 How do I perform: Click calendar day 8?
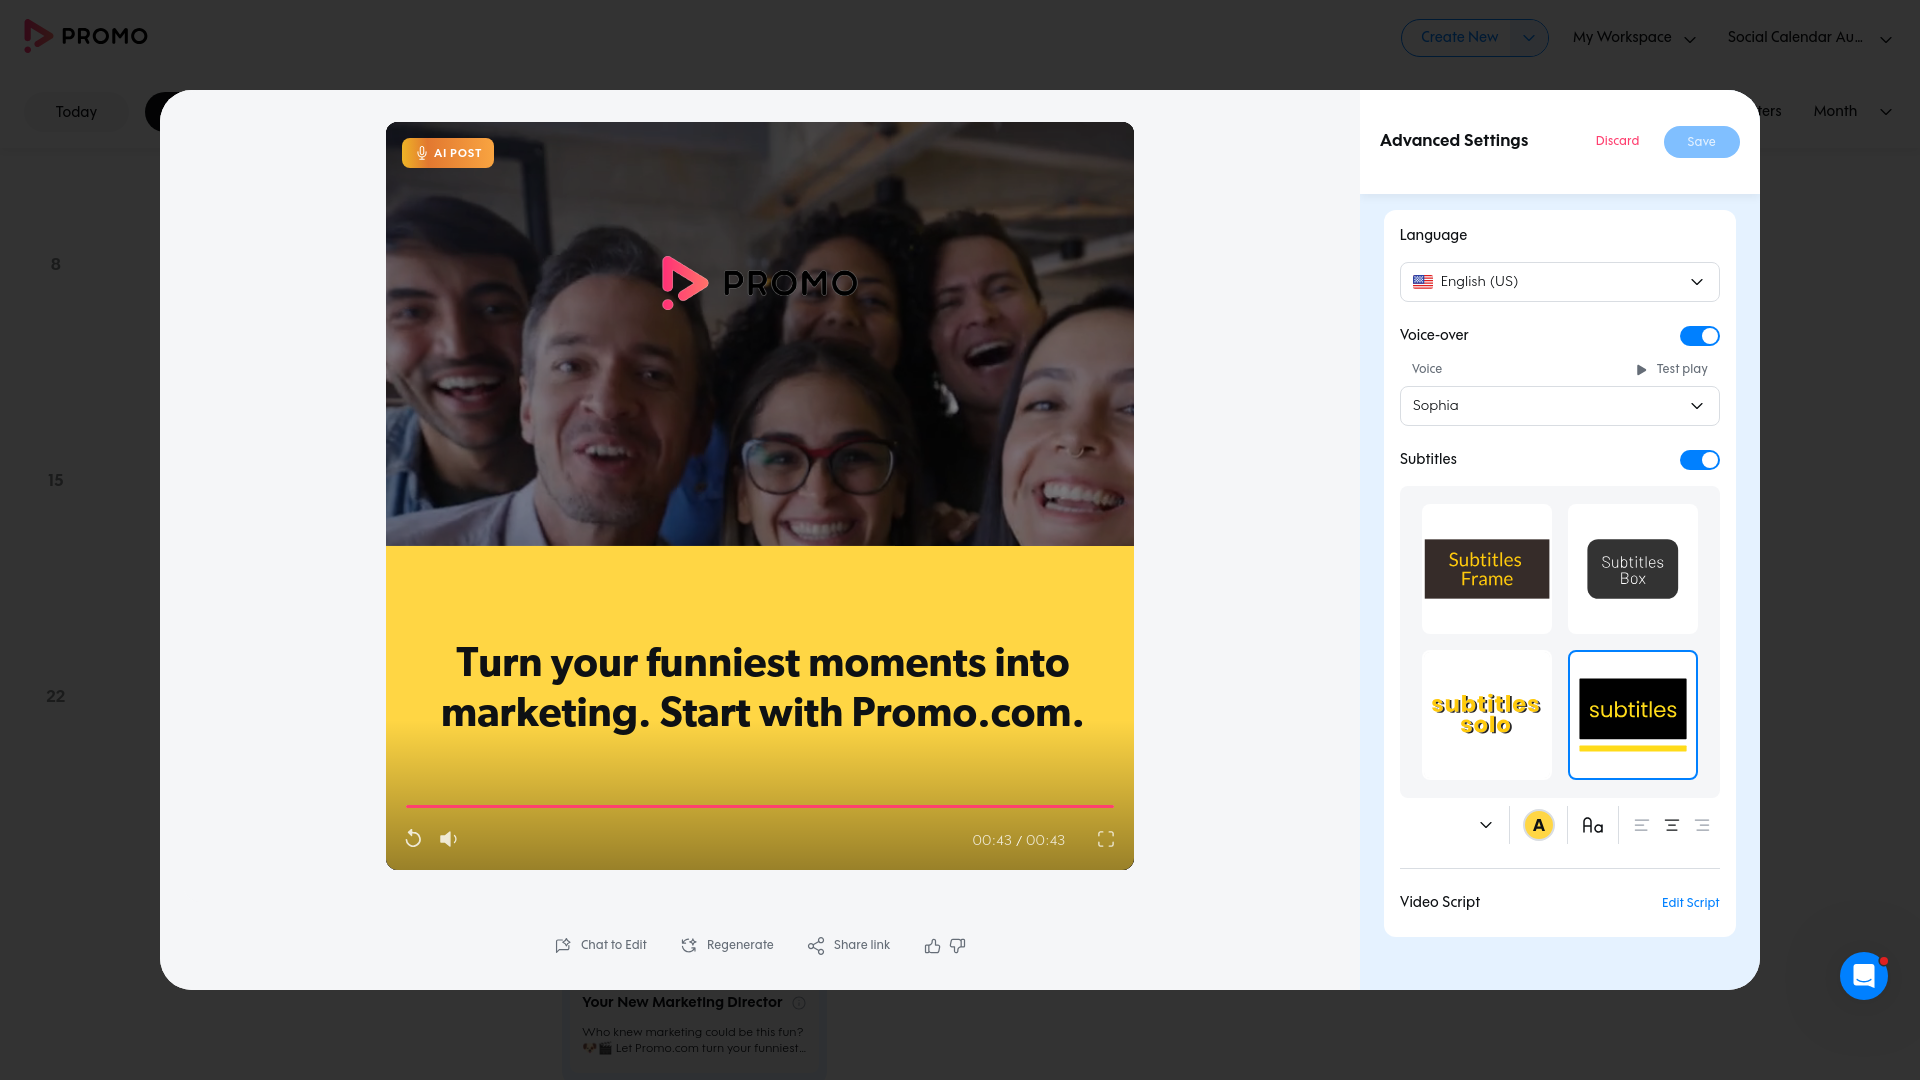point(56,265)
